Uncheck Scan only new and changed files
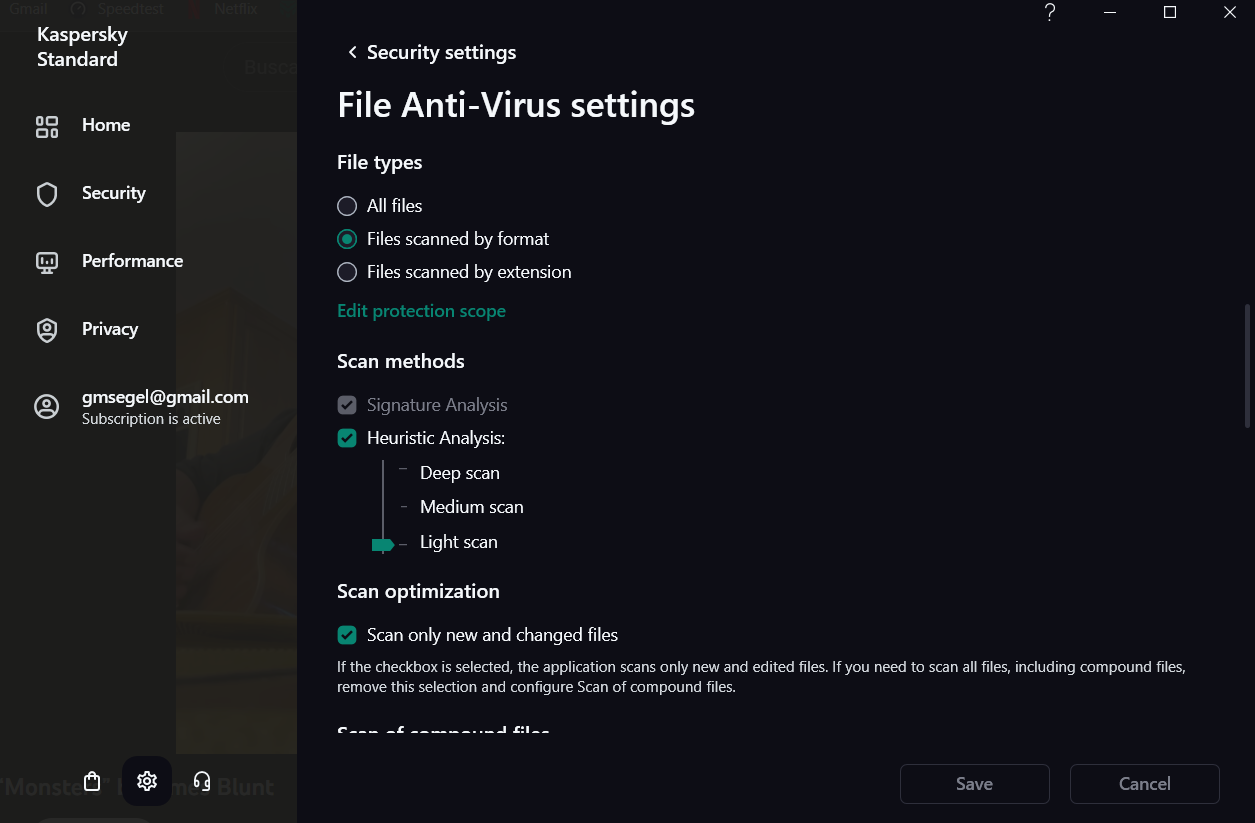The height and width of the screenshot is (823, 1255). pos(347,635)
